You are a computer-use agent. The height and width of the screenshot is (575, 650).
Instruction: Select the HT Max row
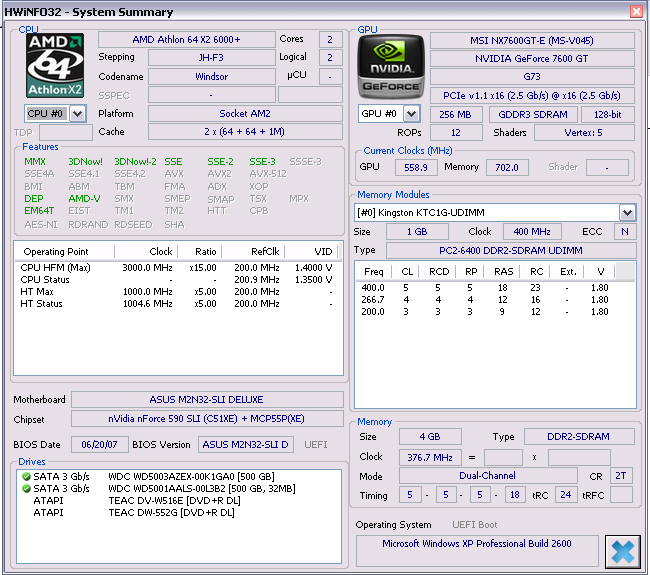tap(177, 292)
